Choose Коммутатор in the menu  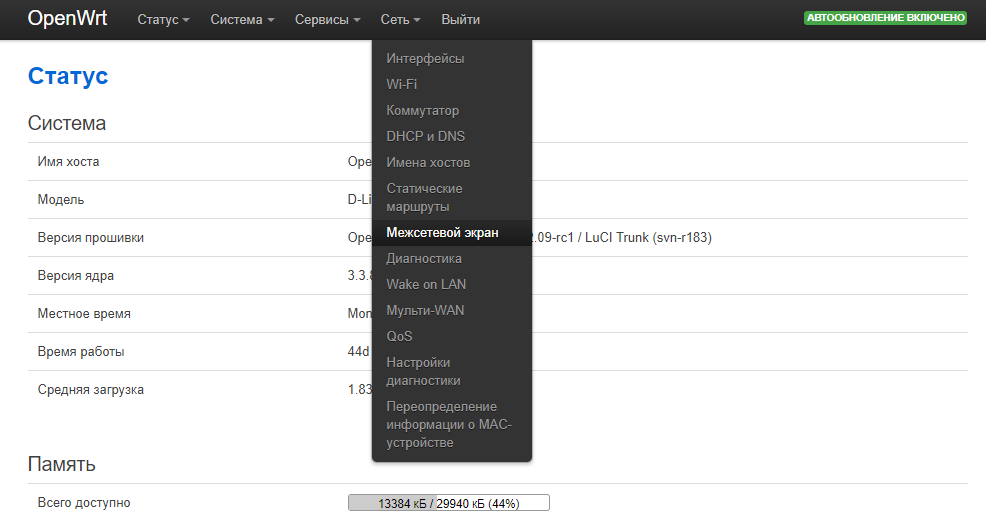pos(451,111)
